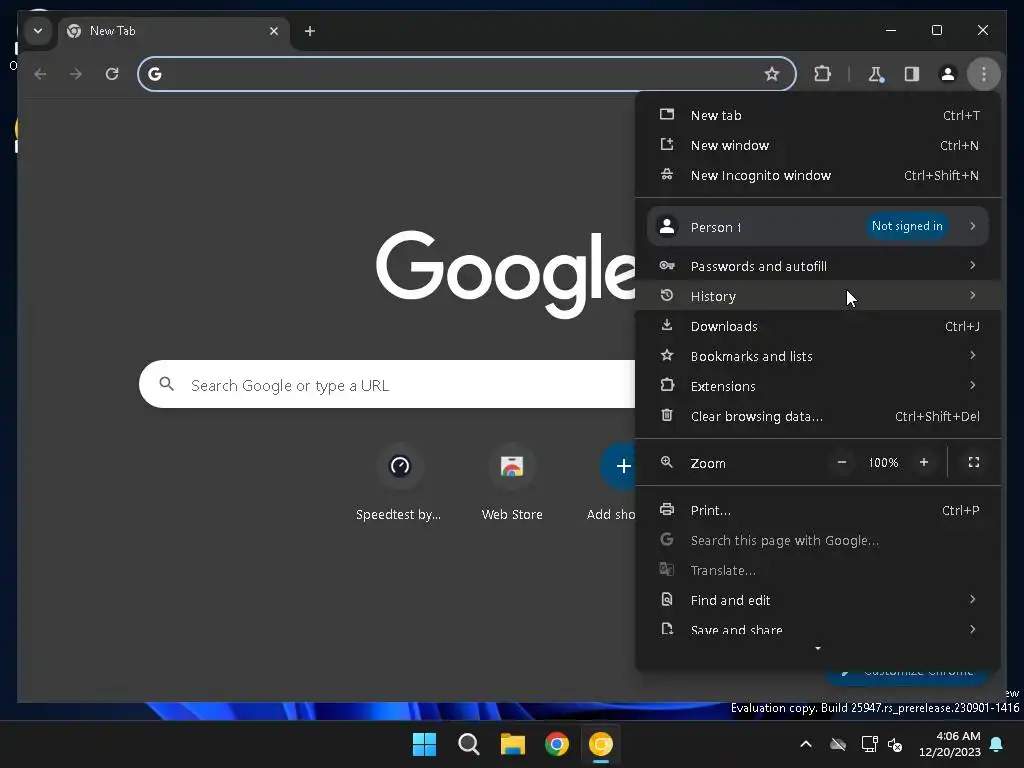Select the New Tab tab
Viewport: 1024px width, 768px height.
pos(173,31)
